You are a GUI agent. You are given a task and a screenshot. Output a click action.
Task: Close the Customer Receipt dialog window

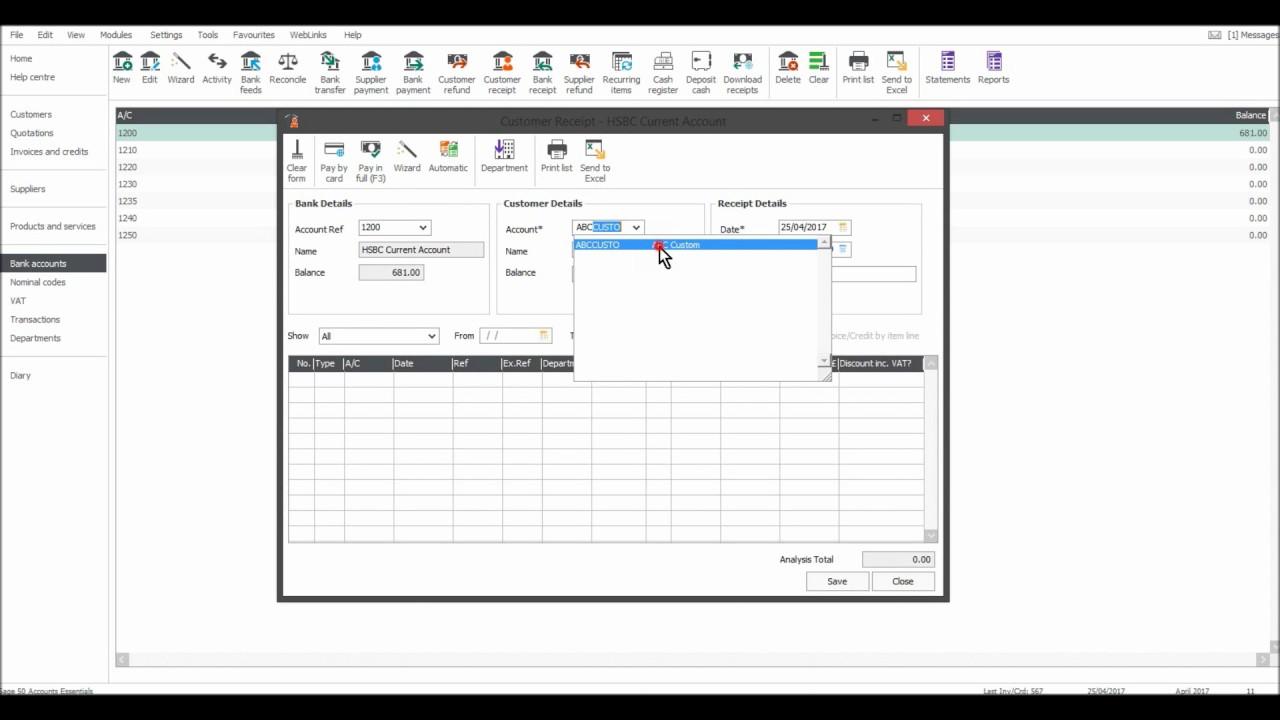tap(926, 118)
